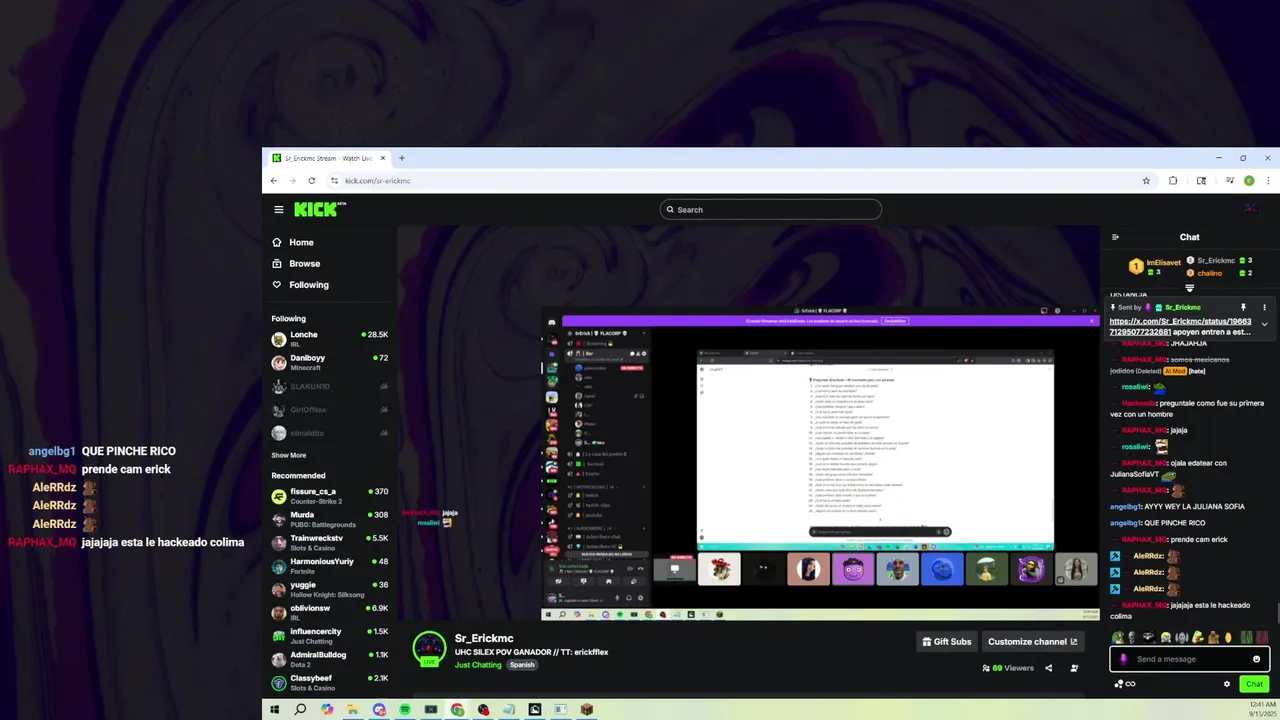
Task: Open Chrome three-dot menu
Action: pyautogui.click(x=1268, y=181)
